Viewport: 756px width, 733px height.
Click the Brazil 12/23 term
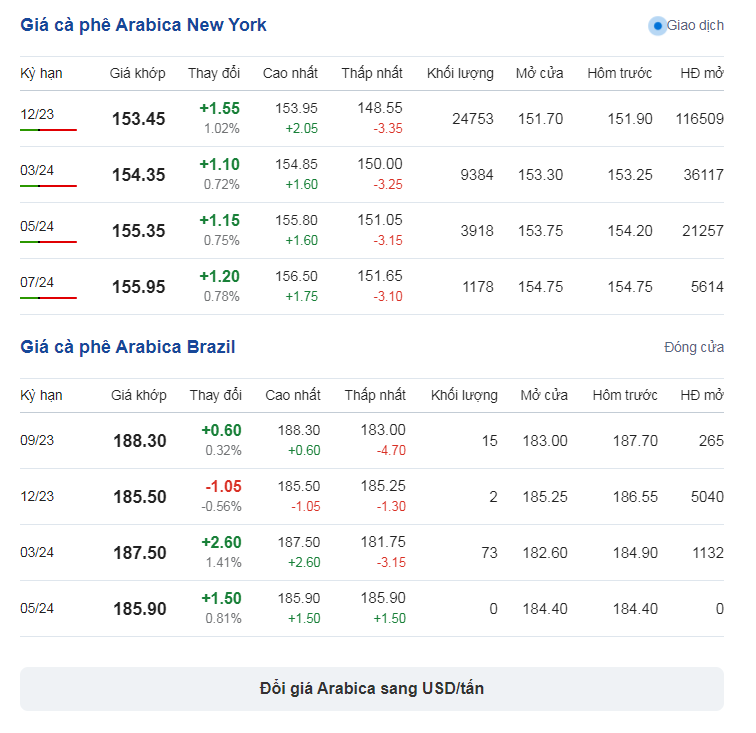(37, 496)
